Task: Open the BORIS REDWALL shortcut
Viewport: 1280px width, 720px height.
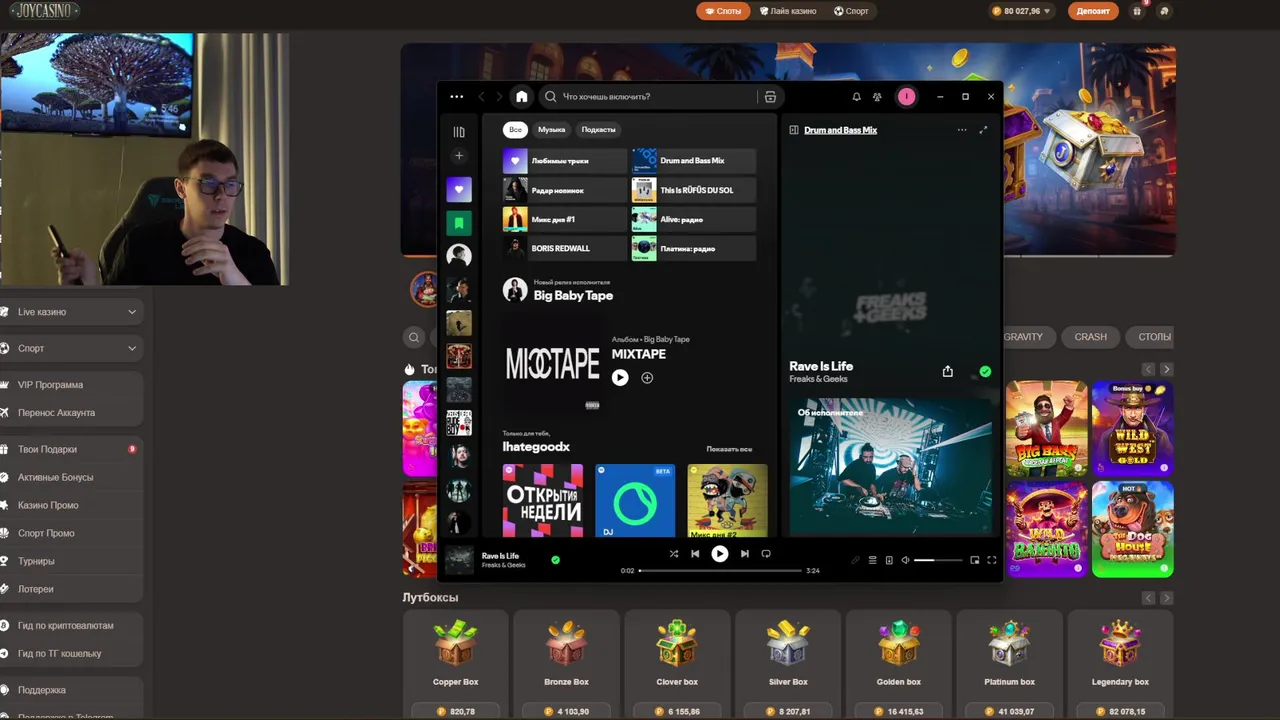Action: (565, 248)
